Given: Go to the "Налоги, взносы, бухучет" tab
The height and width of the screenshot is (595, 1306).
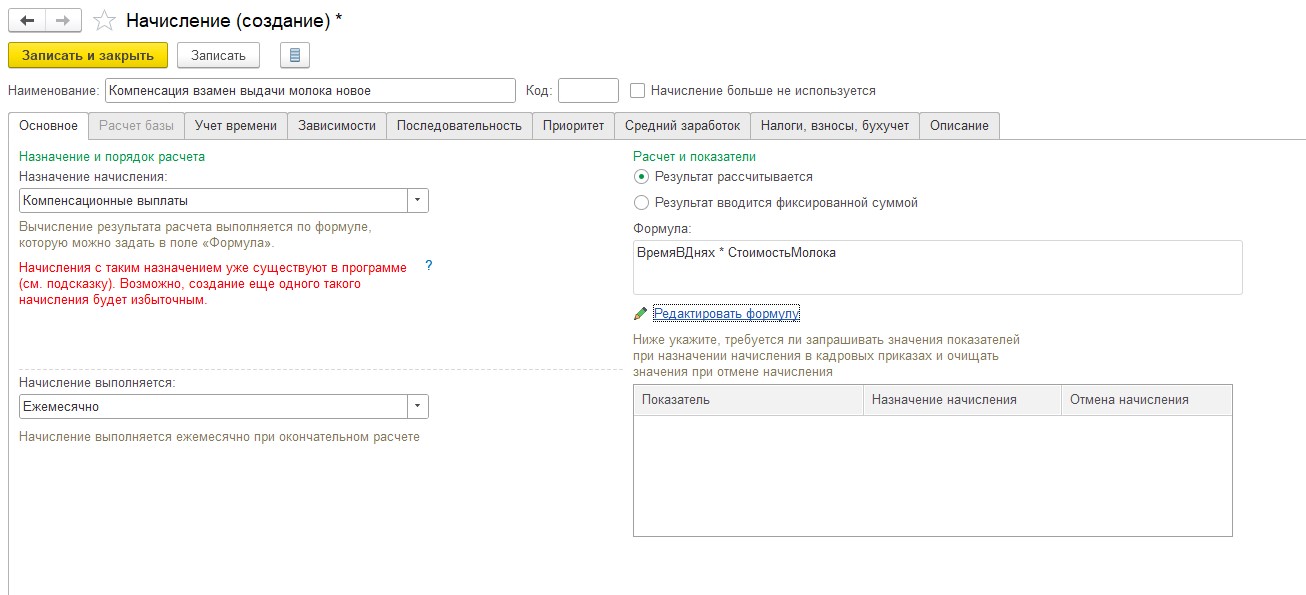Looking at the screenshot, I should click(834, 126).
